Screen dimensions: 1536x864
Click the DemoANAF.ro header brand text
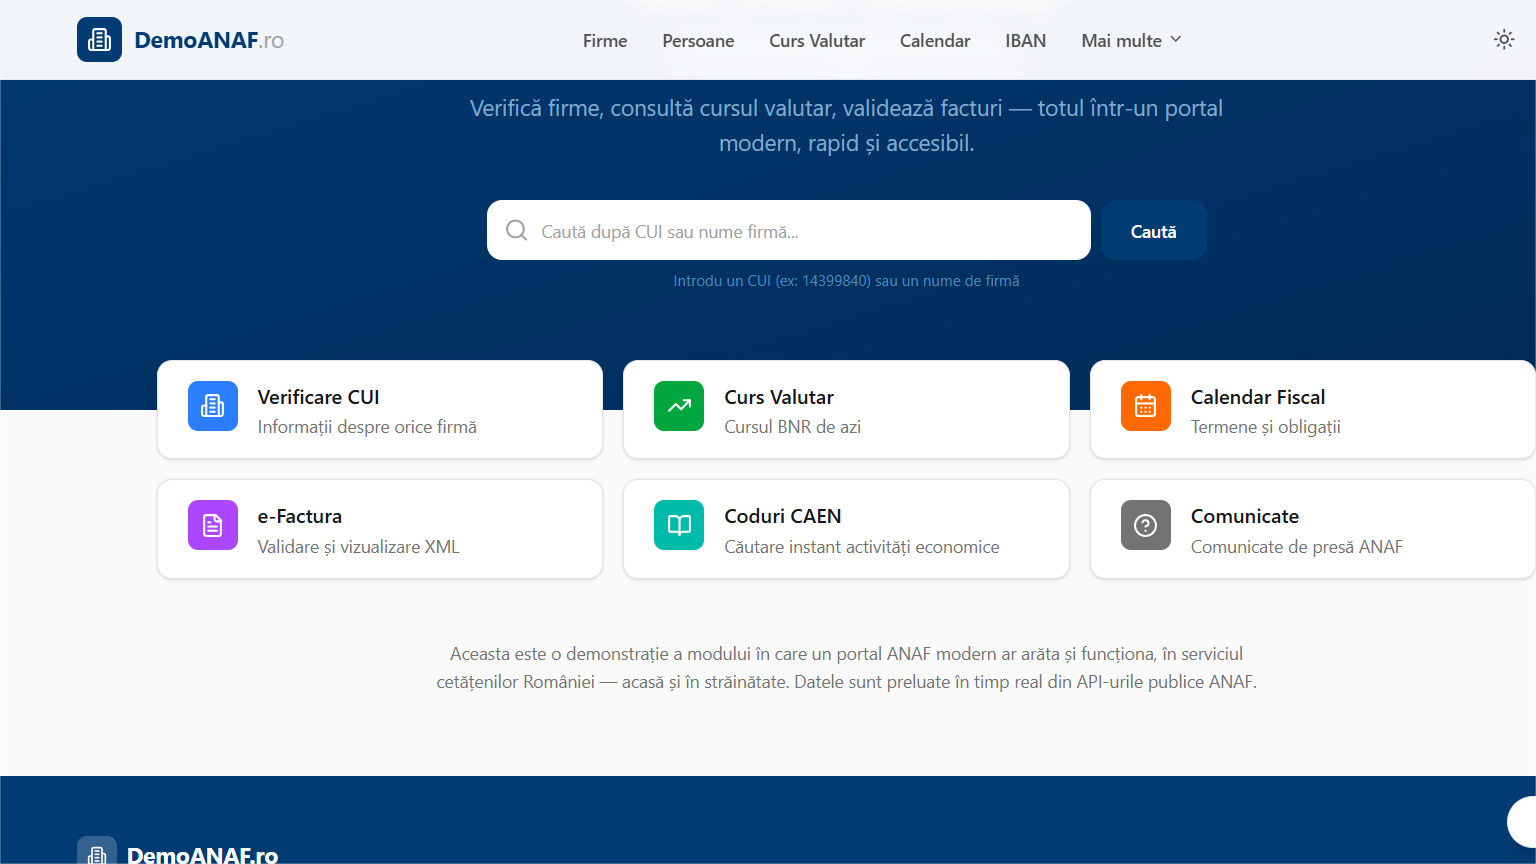point(209,41)
